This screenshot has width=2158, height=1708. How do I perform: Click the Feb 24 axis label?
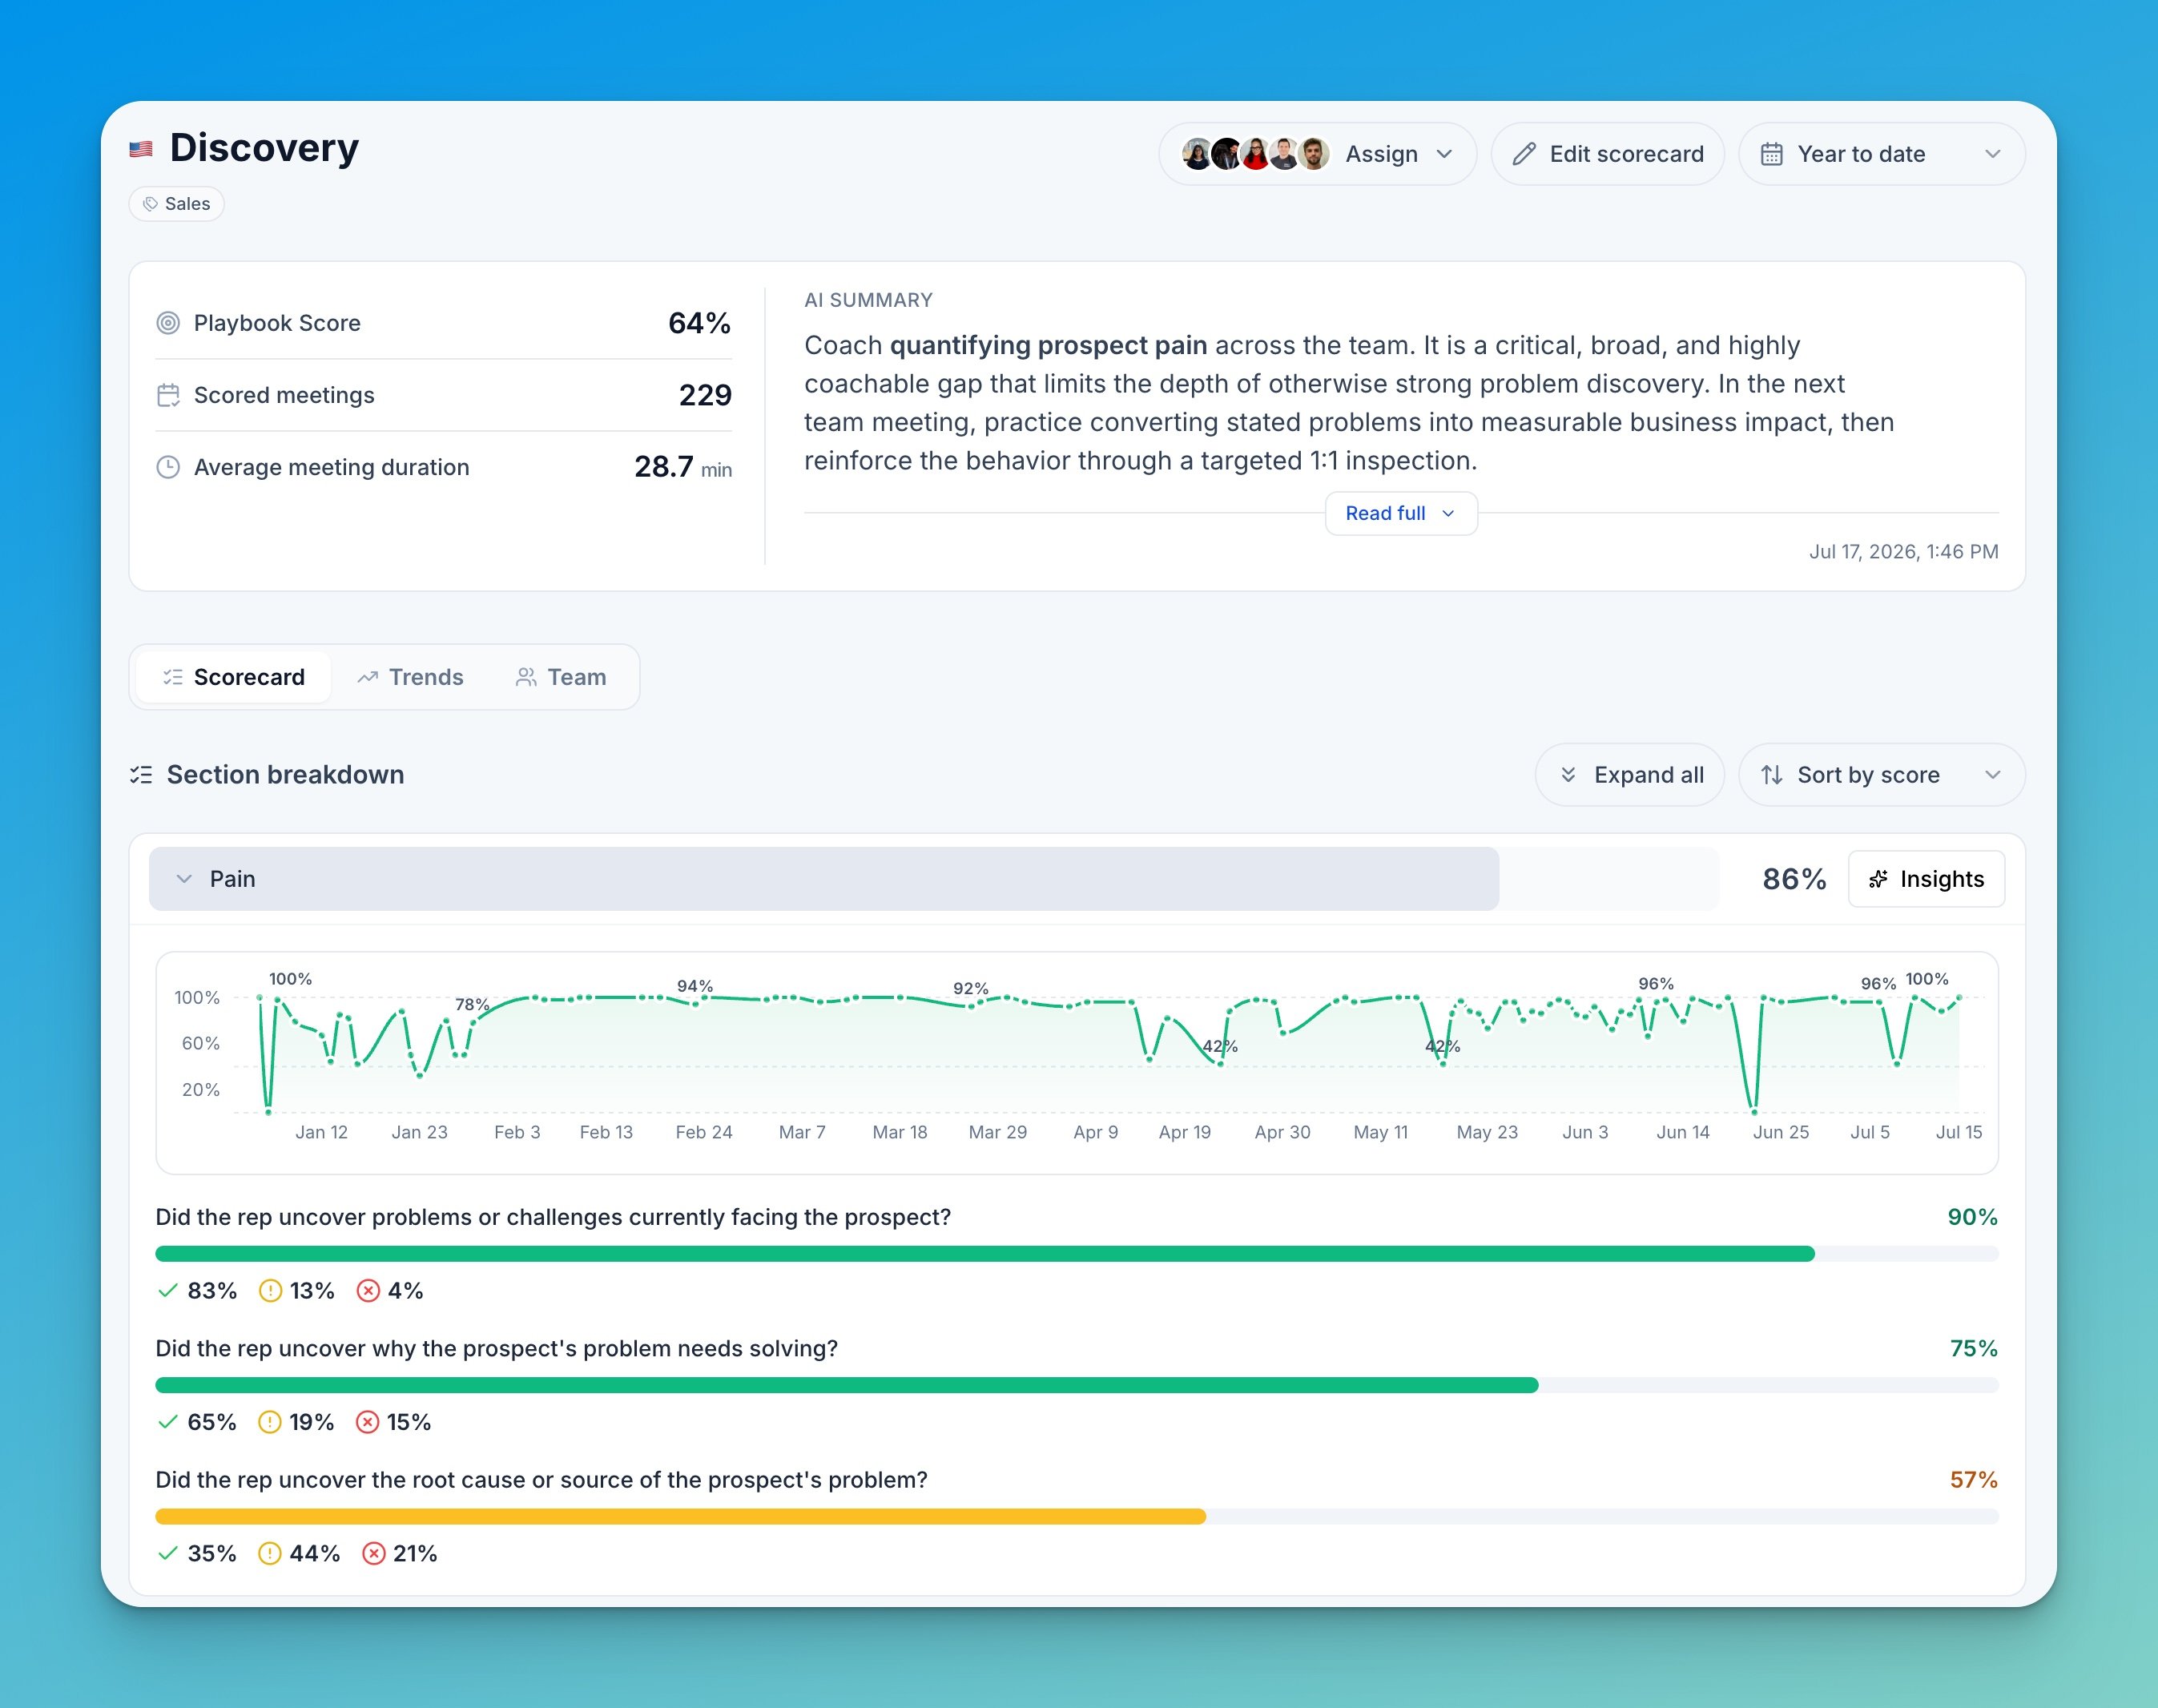click(704, 1132)
